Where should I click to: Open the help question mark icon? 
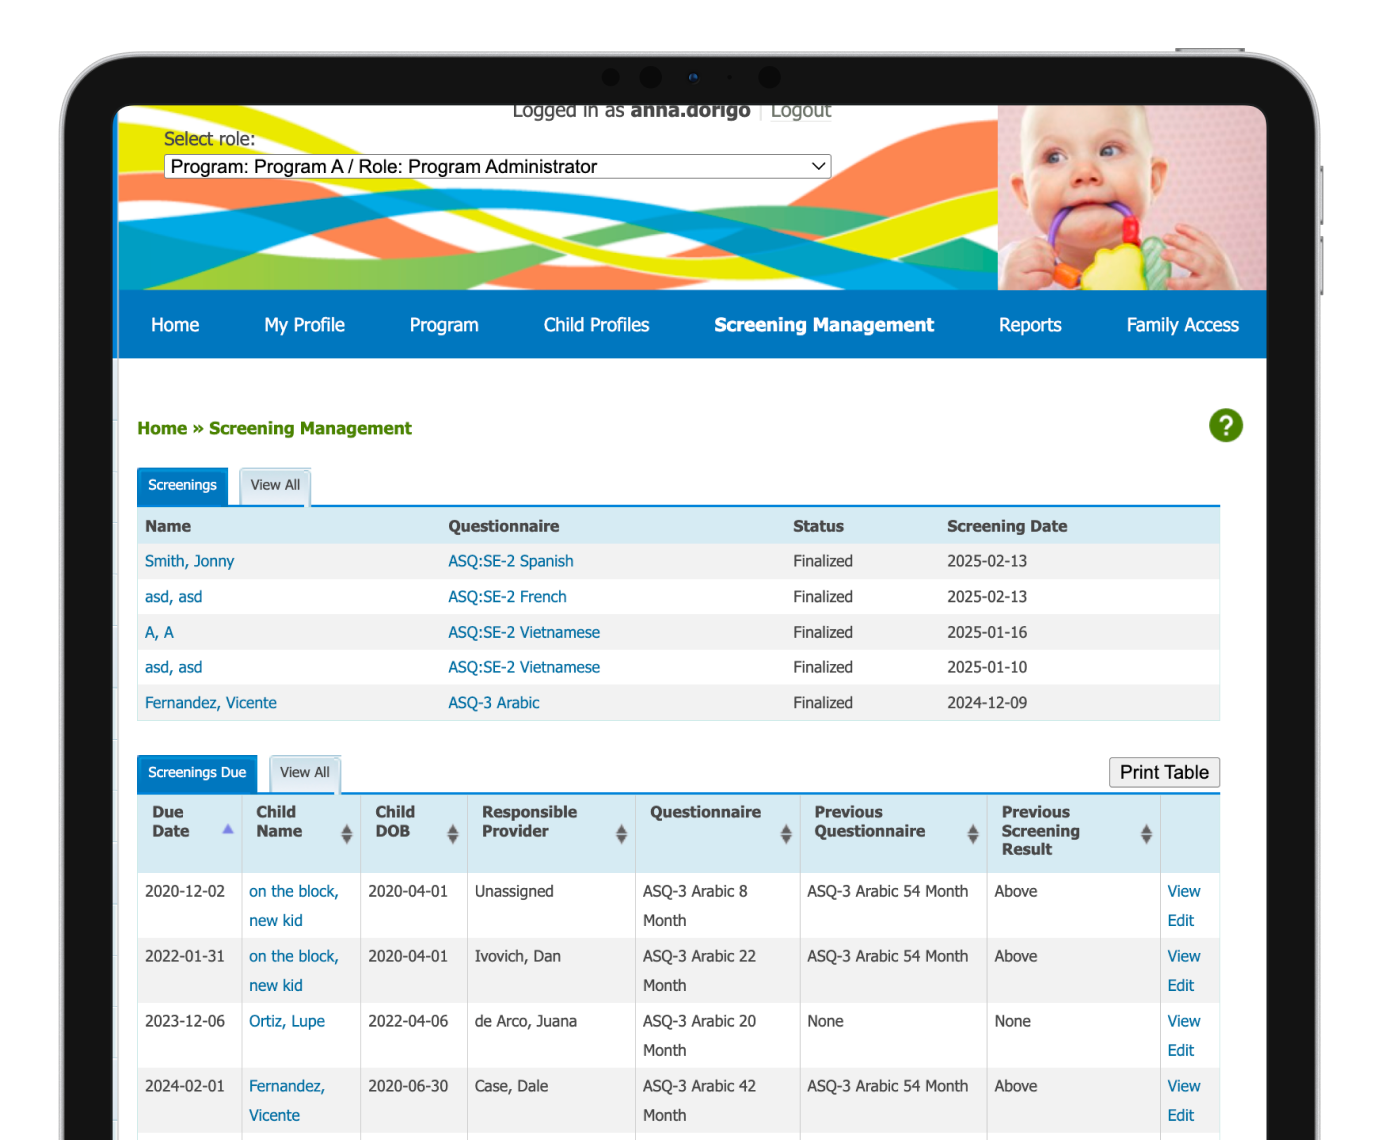(1226, 425)
